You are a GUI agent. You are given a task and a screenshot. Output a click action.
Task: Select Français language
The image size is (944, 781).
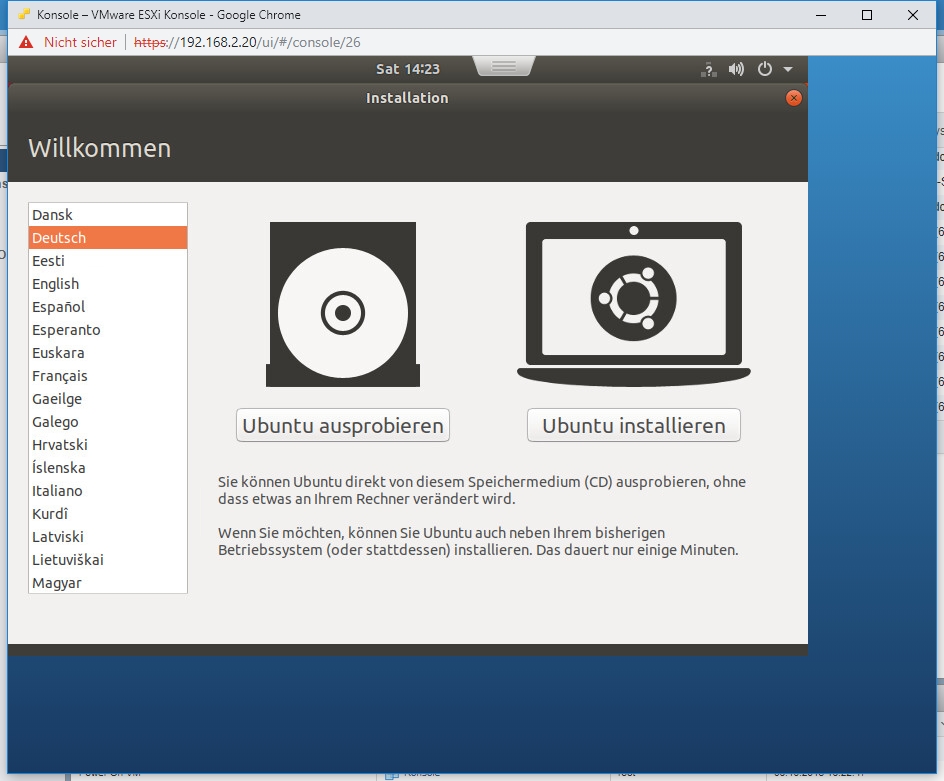(x=108, y=376)
